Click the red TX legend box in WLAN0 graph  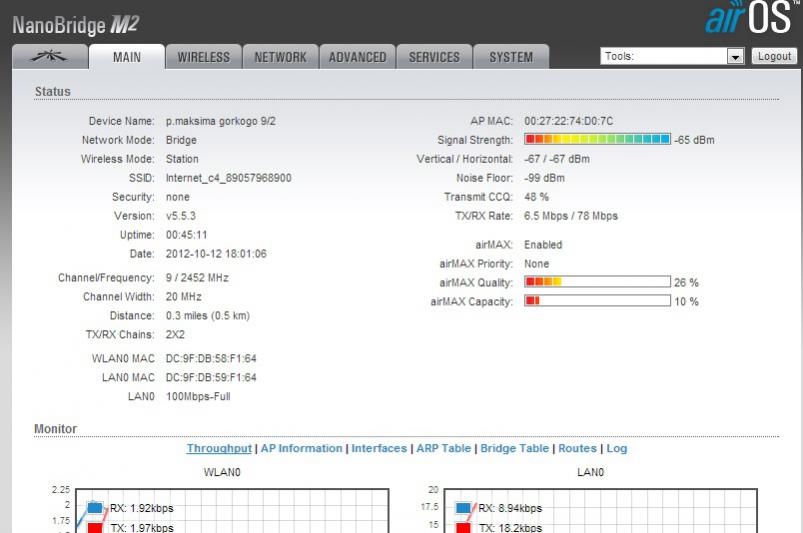[x=94, y=527]
